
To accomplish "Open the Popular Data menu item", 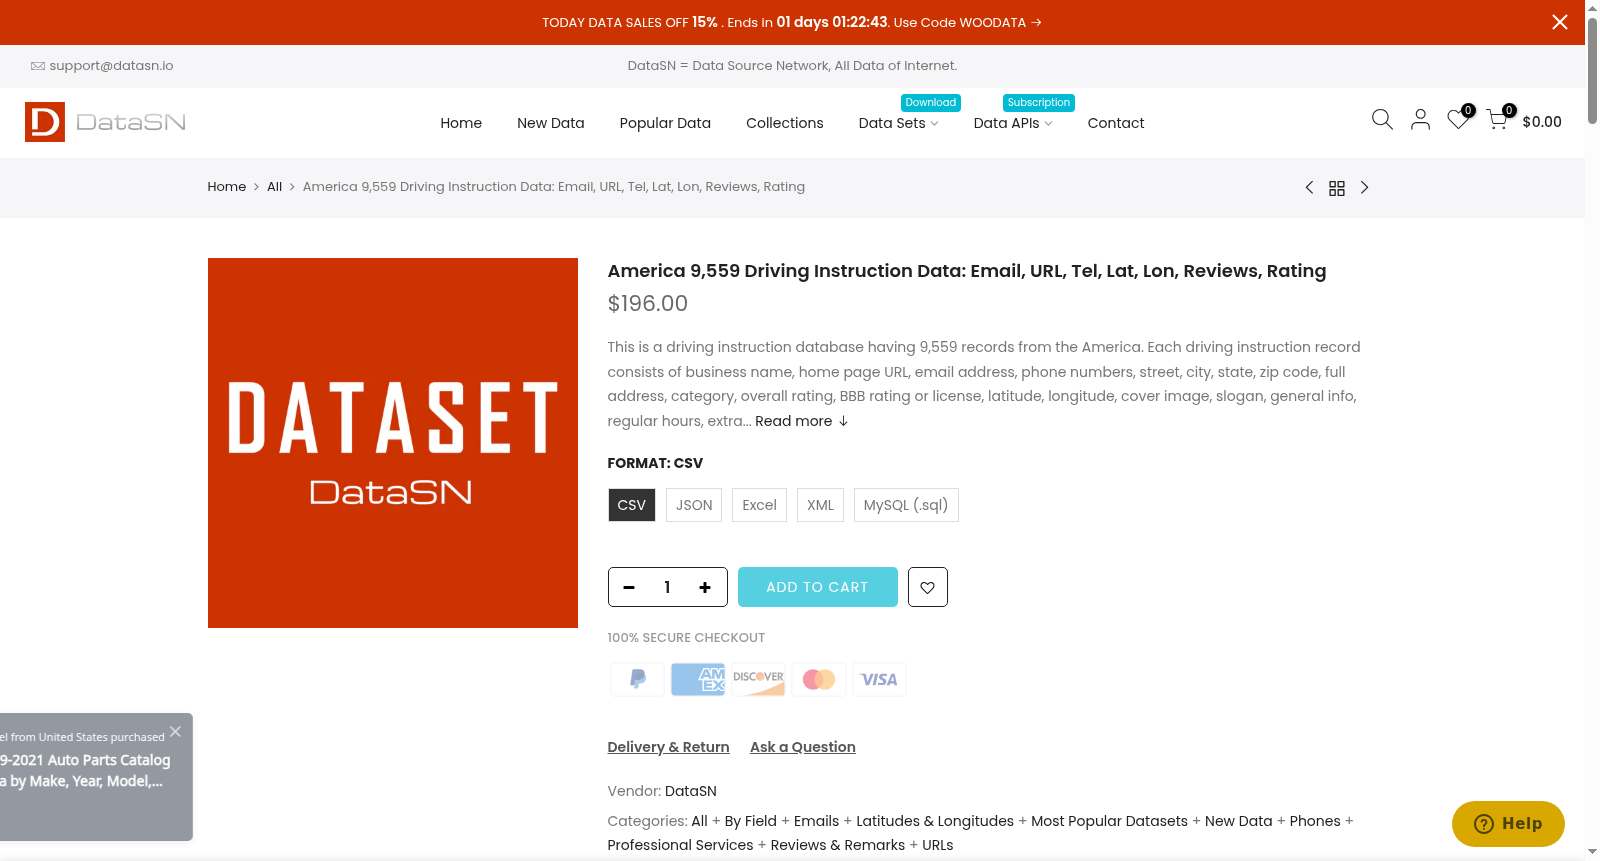I will 665,123.
